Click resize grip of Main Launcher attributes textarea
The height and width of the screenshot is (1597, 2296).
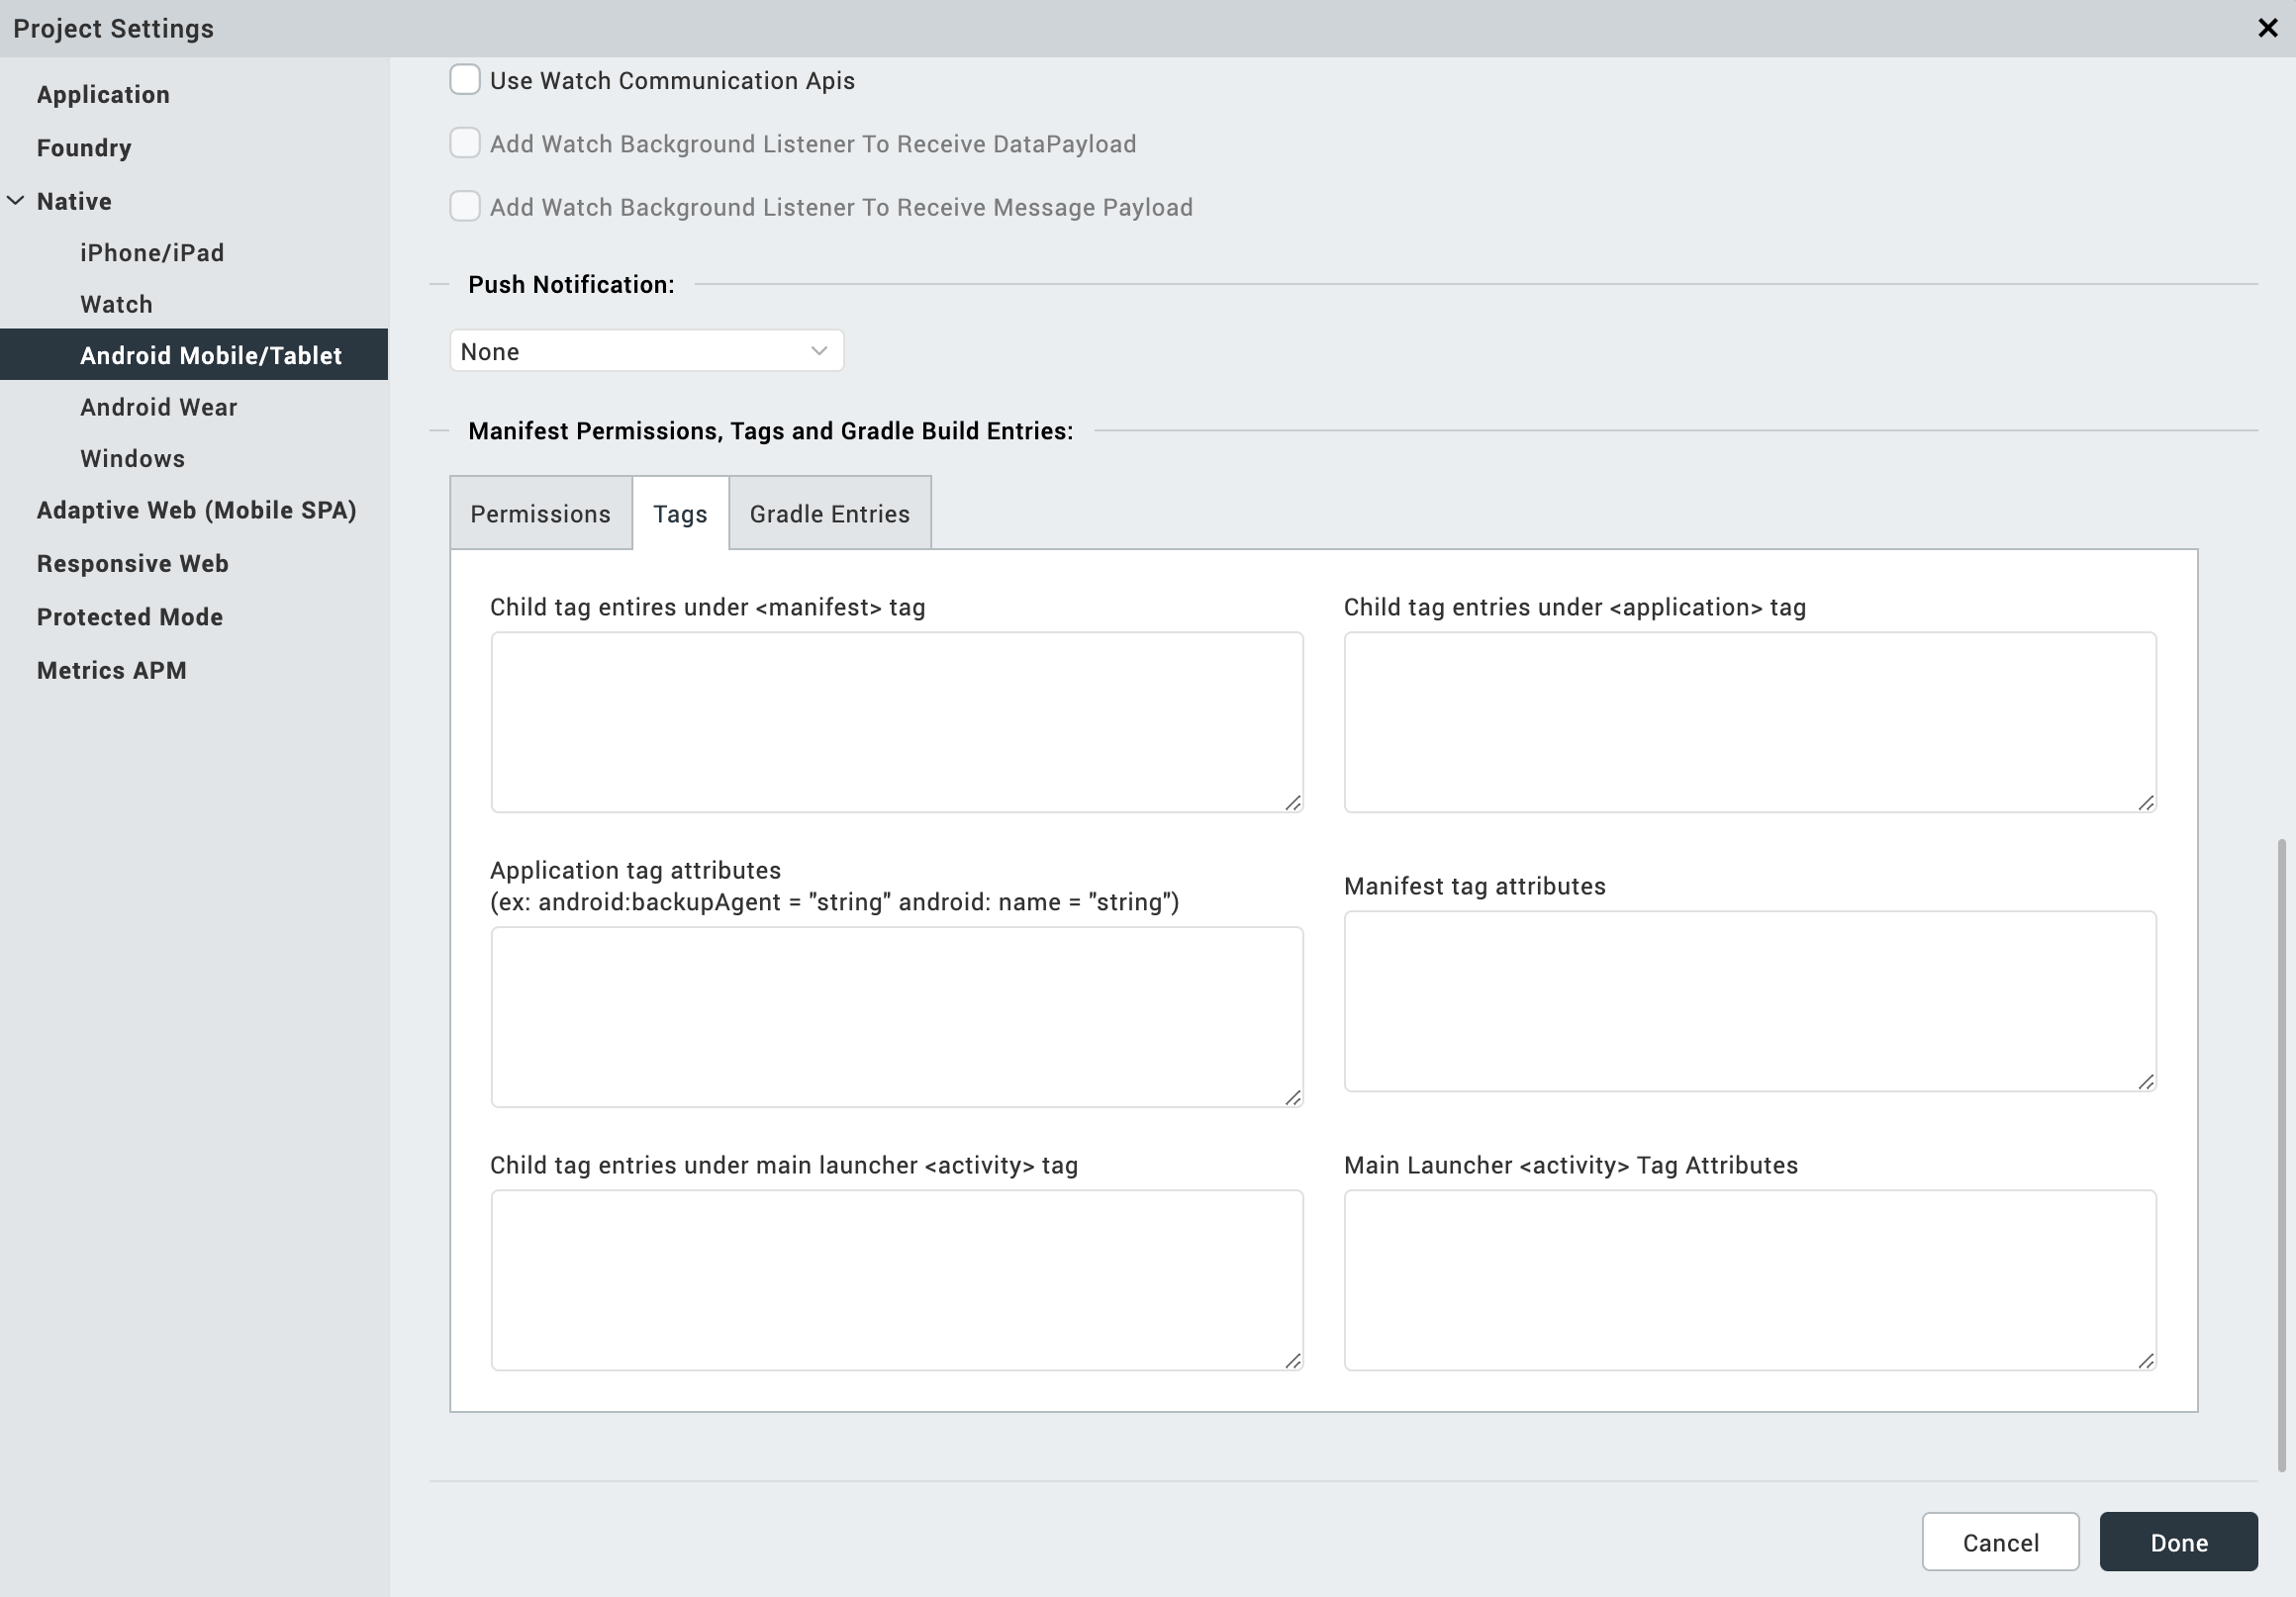2146,1361
